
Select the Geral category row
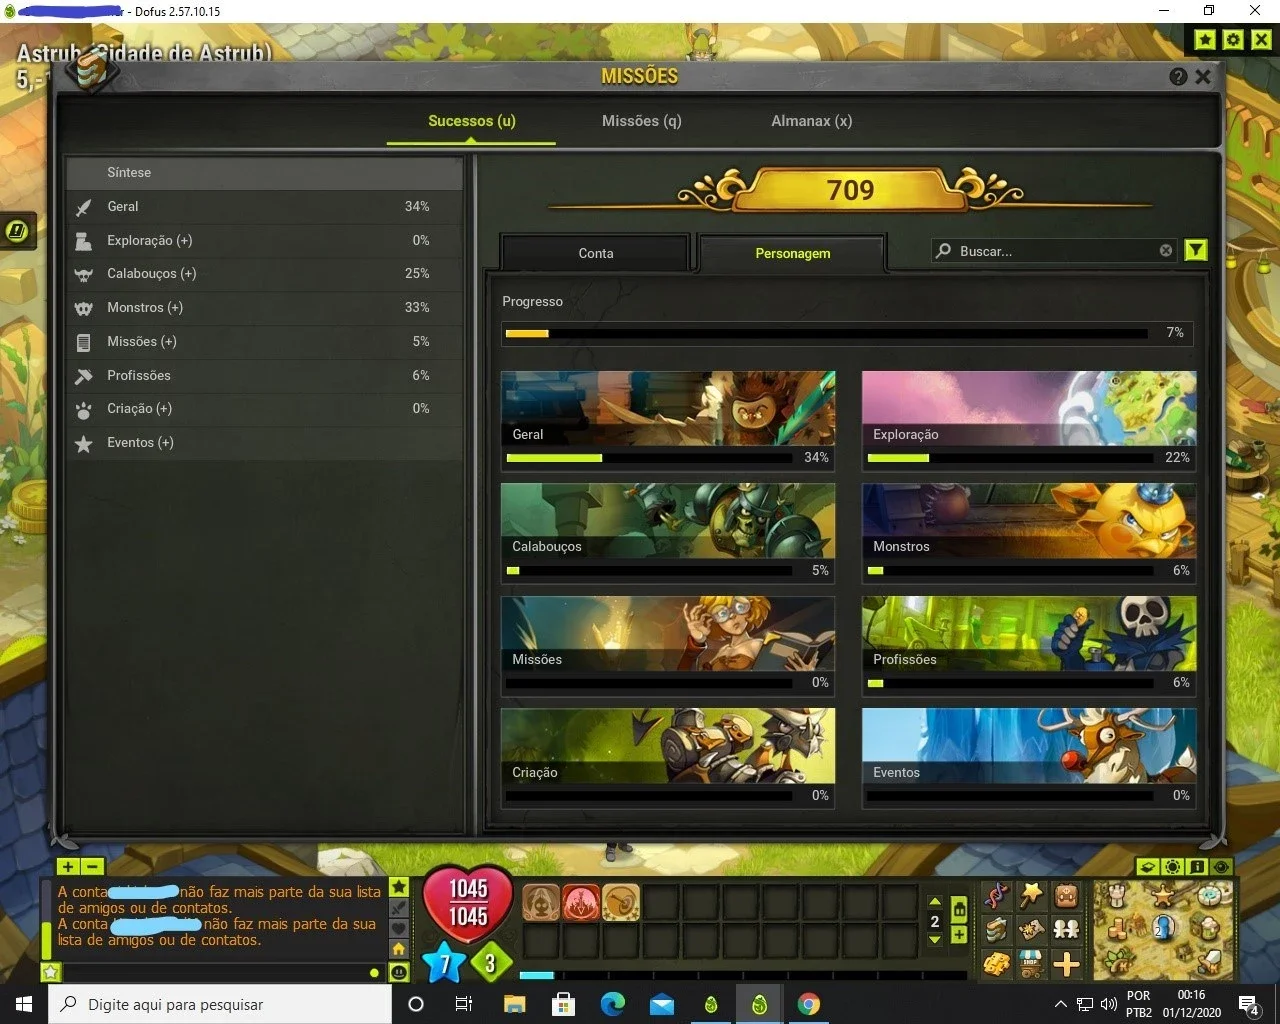[x=264, y=206]
